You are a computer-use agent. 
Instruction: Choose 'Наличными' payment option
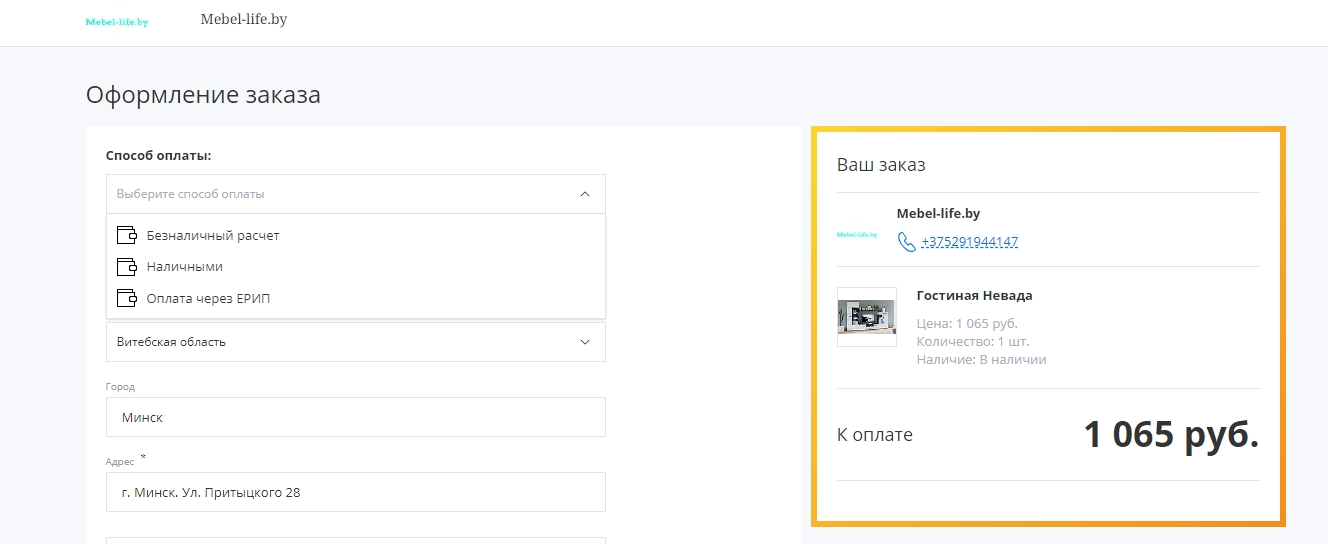[x=355, y=267]
